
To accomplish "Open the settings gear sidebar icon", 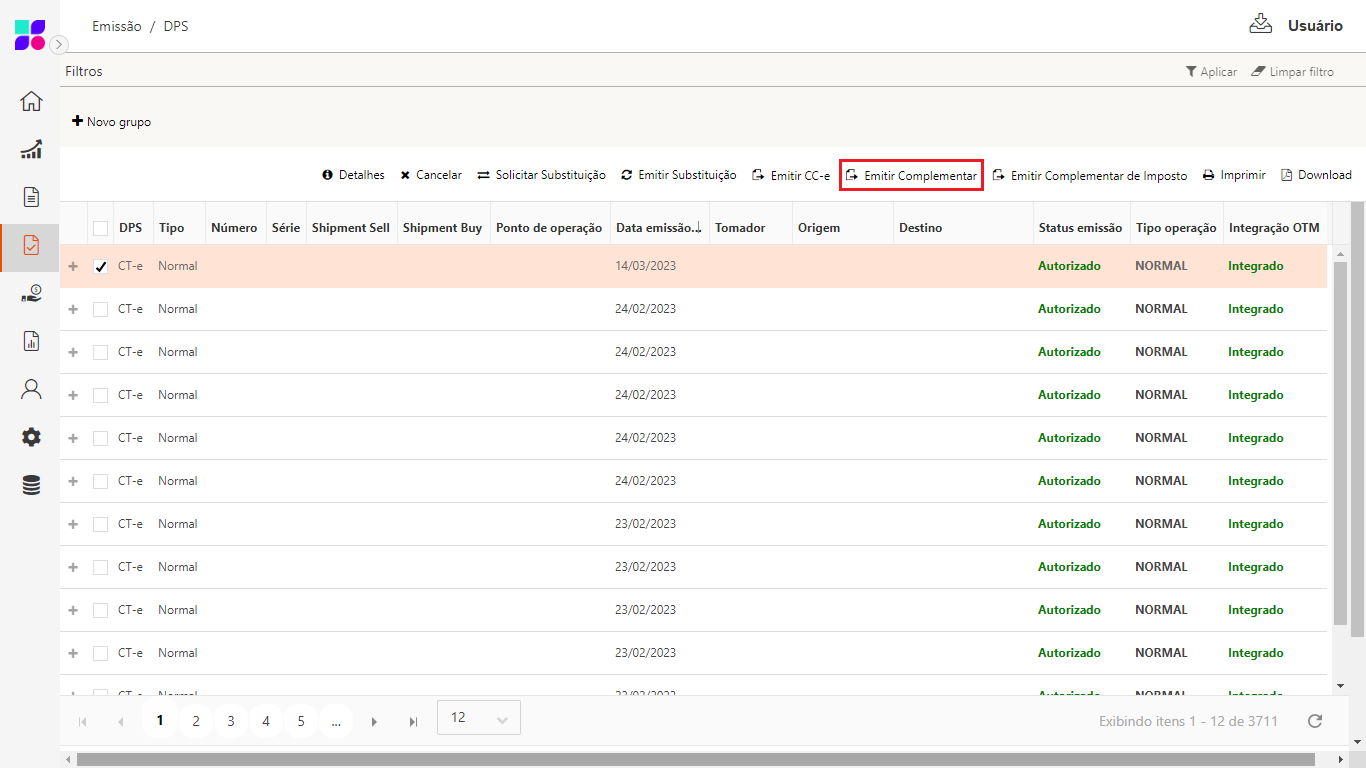I will (x=31, y=437).
